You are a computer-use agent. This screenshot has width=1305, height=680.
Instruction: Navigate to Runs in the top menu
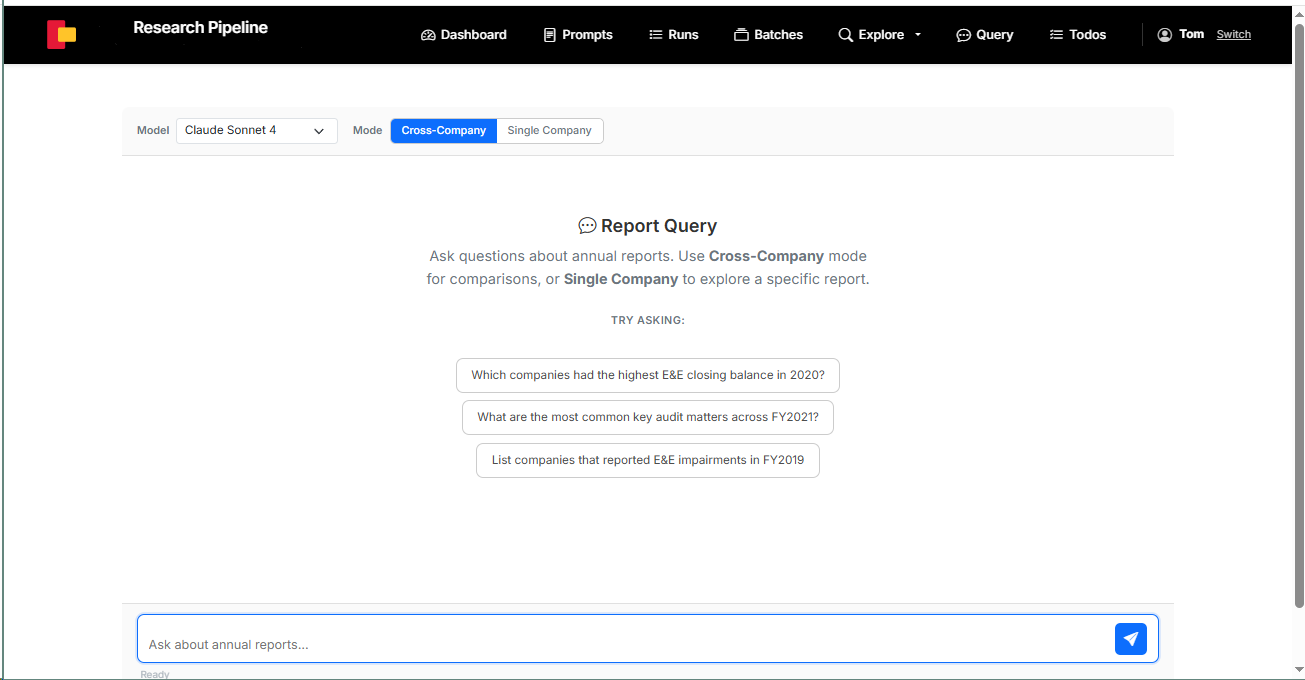[x=674, y=34]
